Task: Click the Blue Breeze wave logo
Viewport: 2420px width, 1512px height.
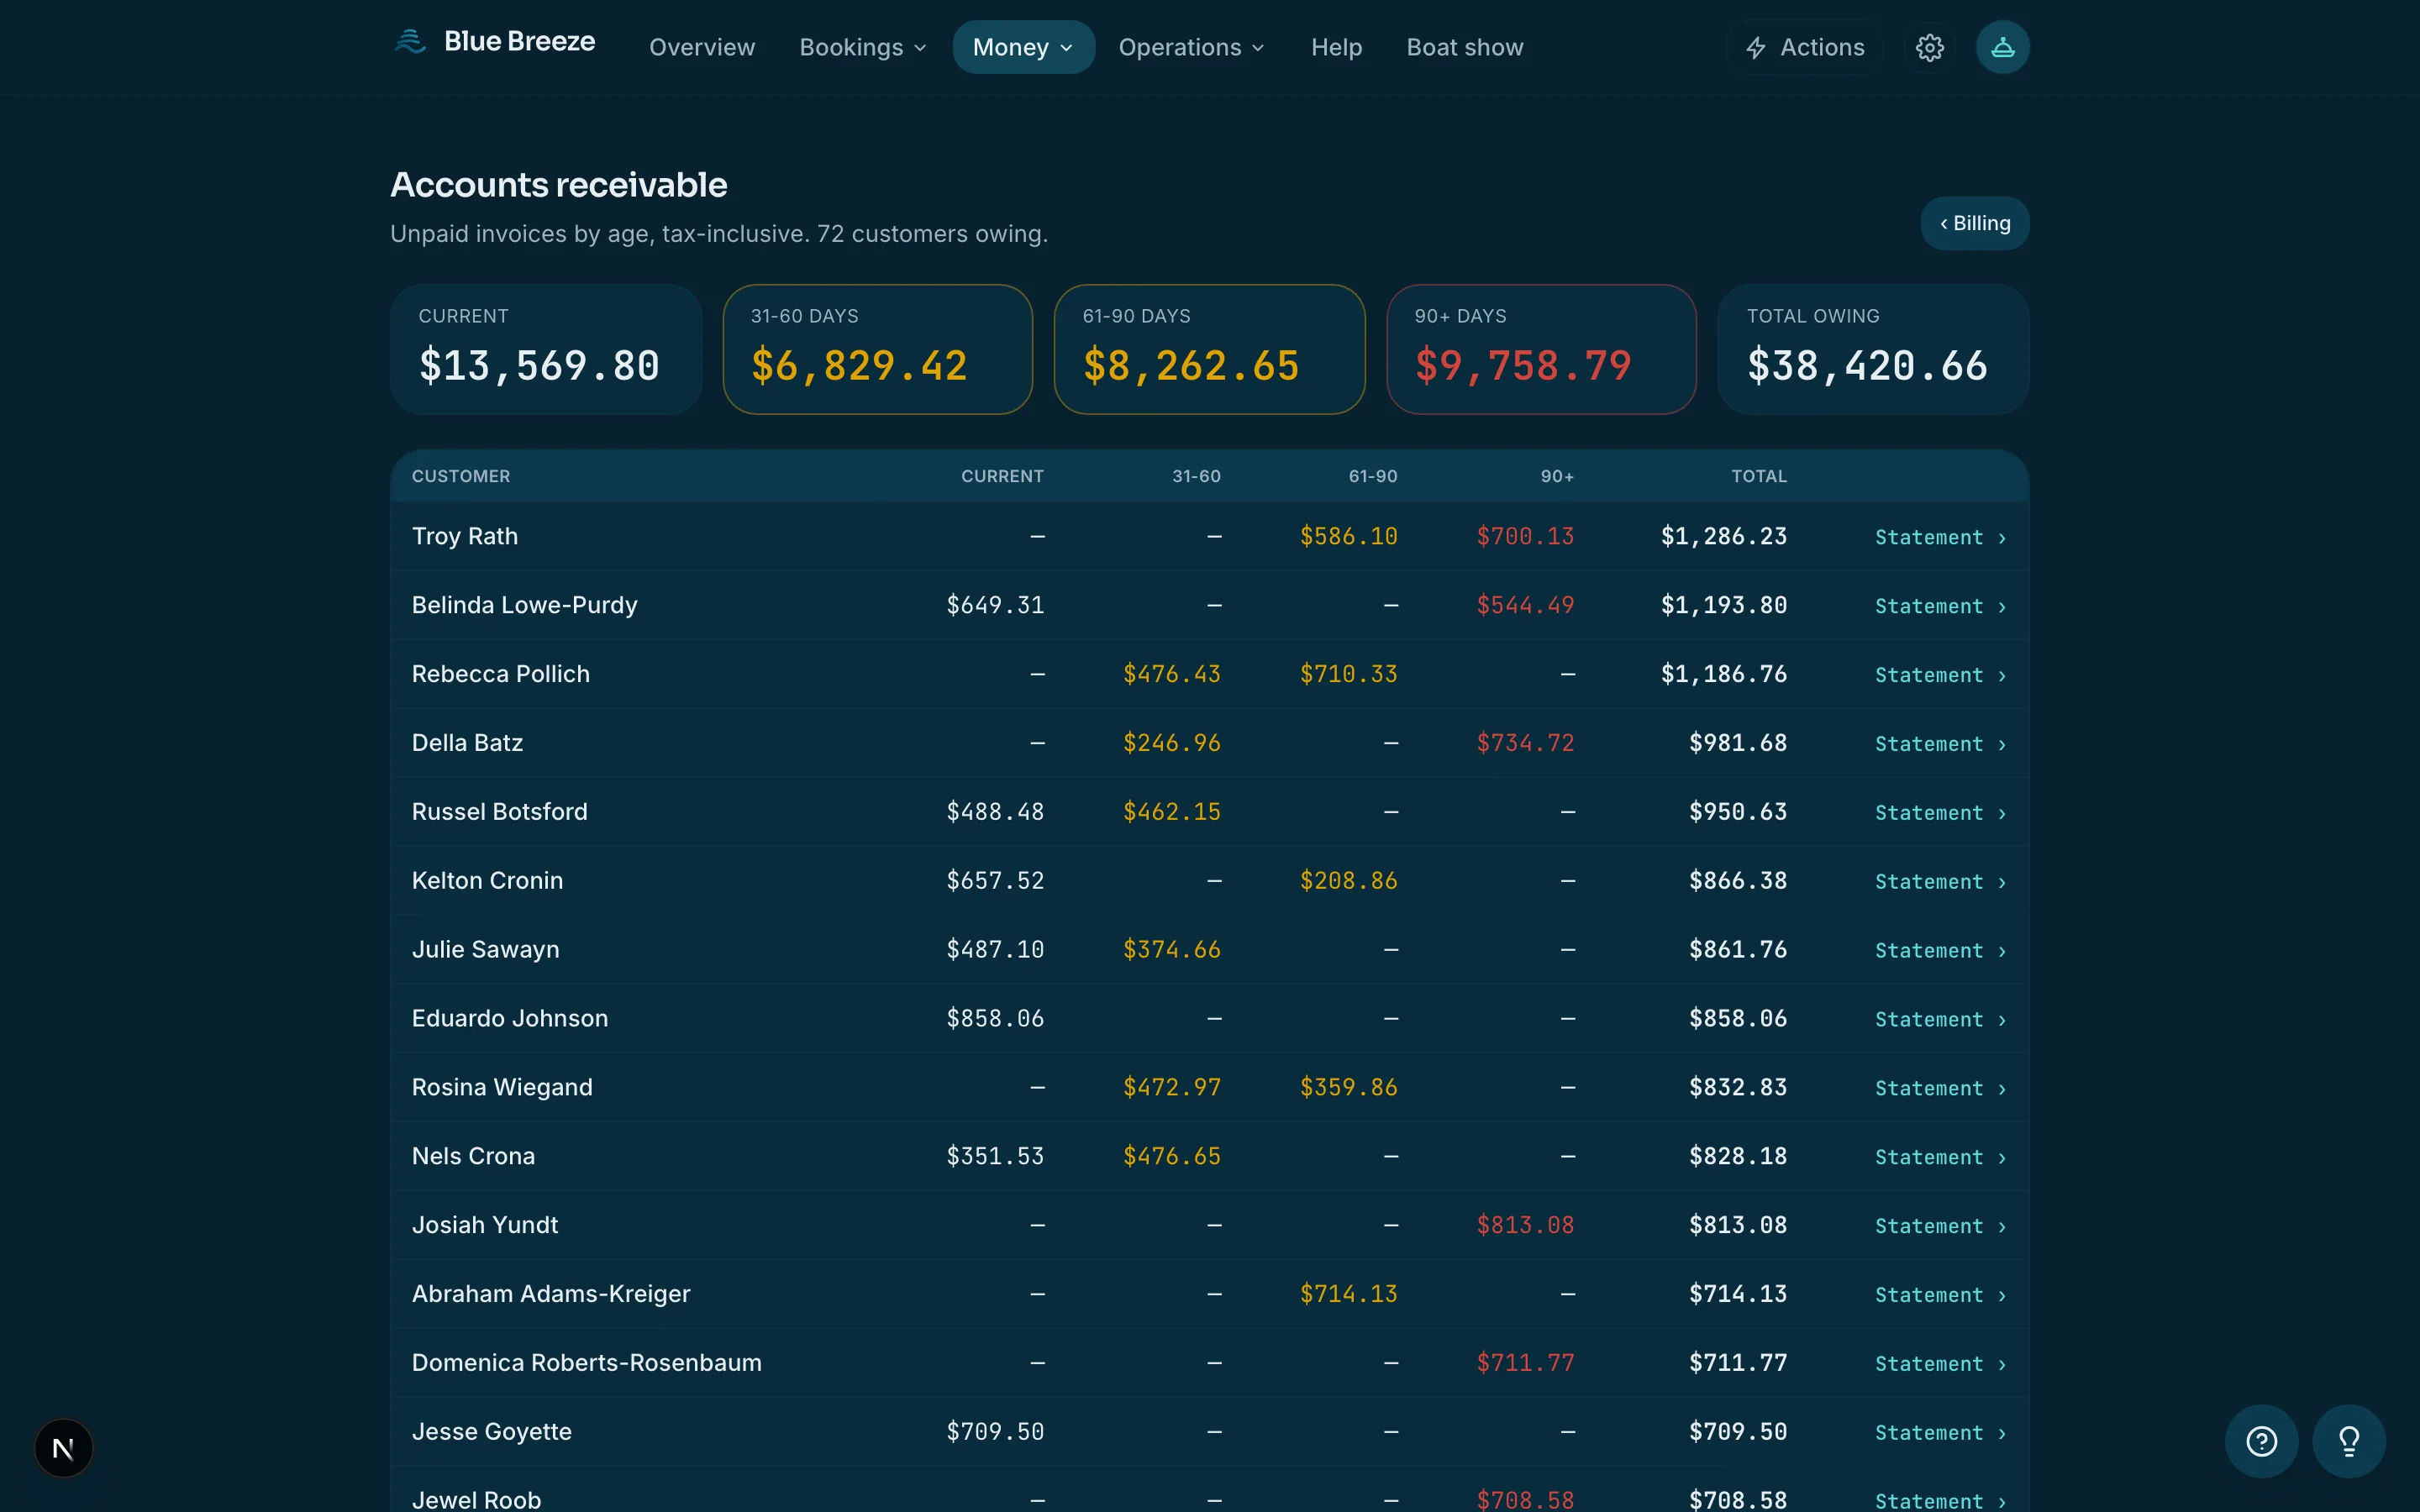Action: pos(410,42)
